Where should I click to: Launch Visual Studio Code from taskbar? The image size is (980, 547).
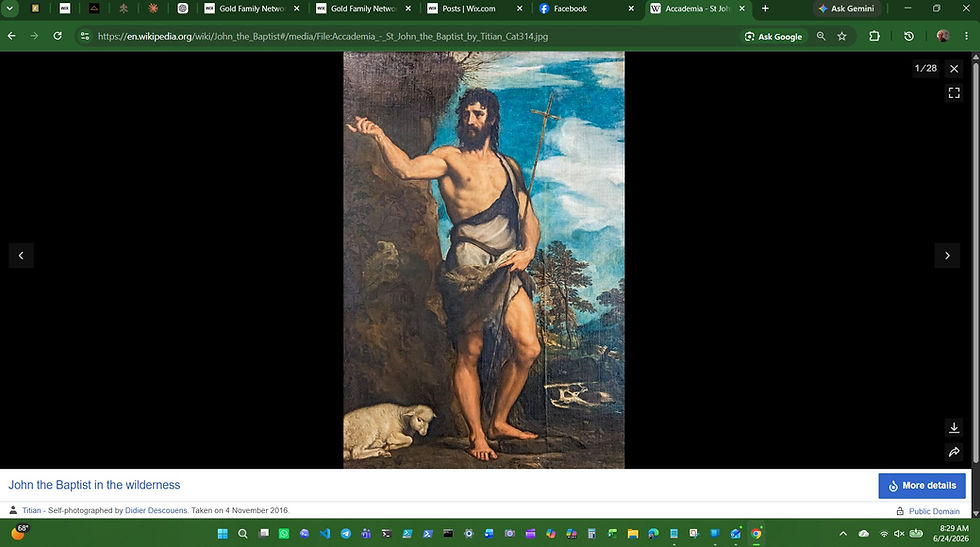pos(325,534)
